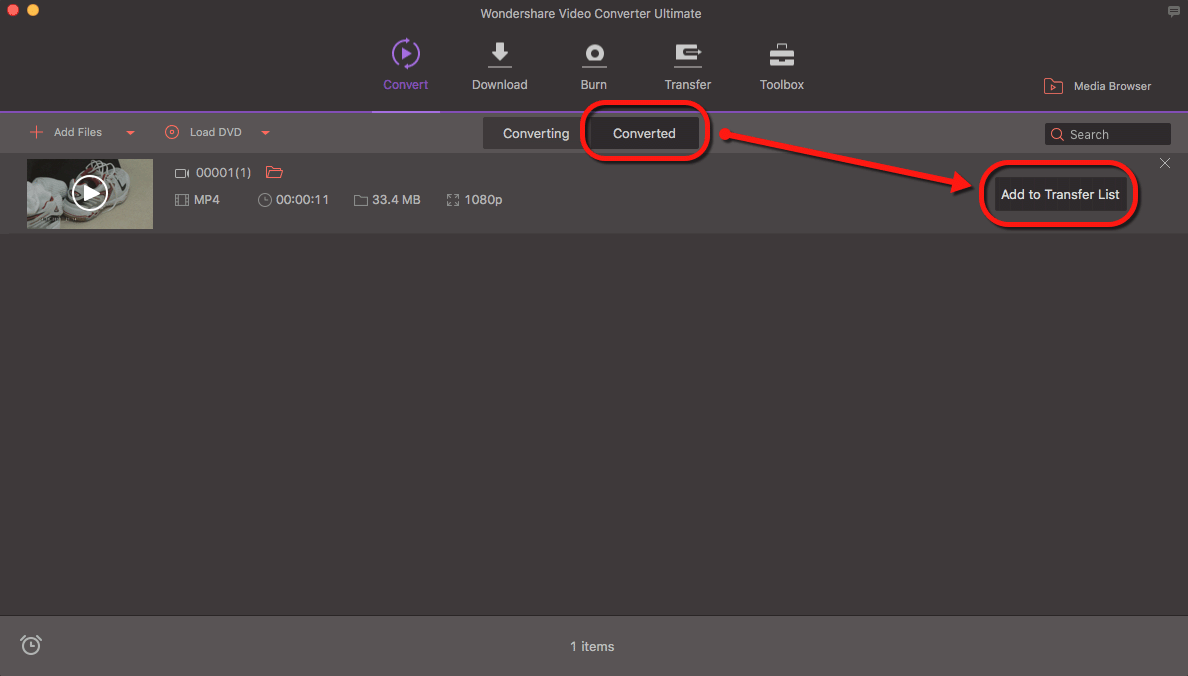The image size is (1188, 676).
Task: Open the Toolbox section
Action: [x=782, y=65]
